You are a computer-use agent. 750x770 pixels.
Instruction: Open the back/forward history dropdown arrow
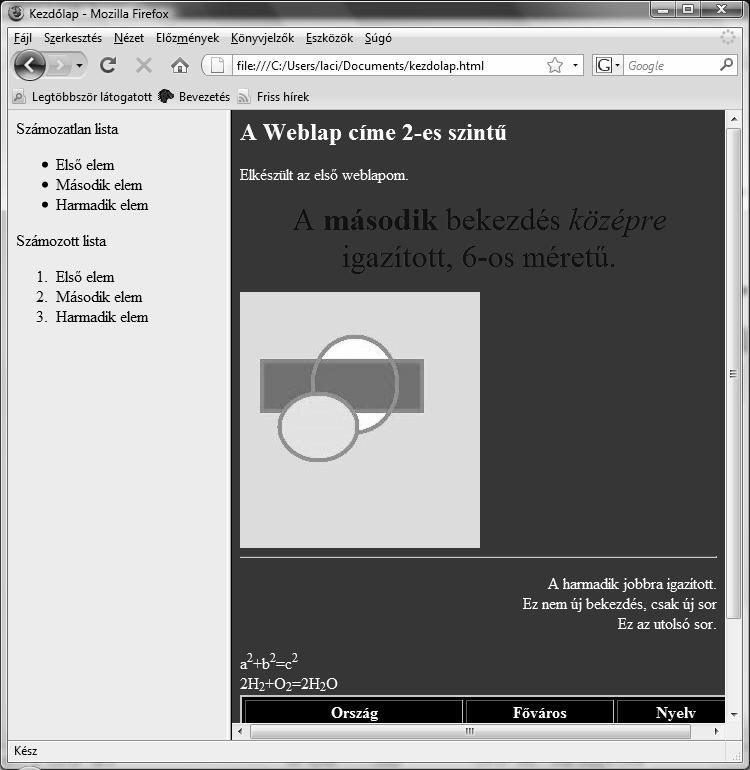coord(80,65)
